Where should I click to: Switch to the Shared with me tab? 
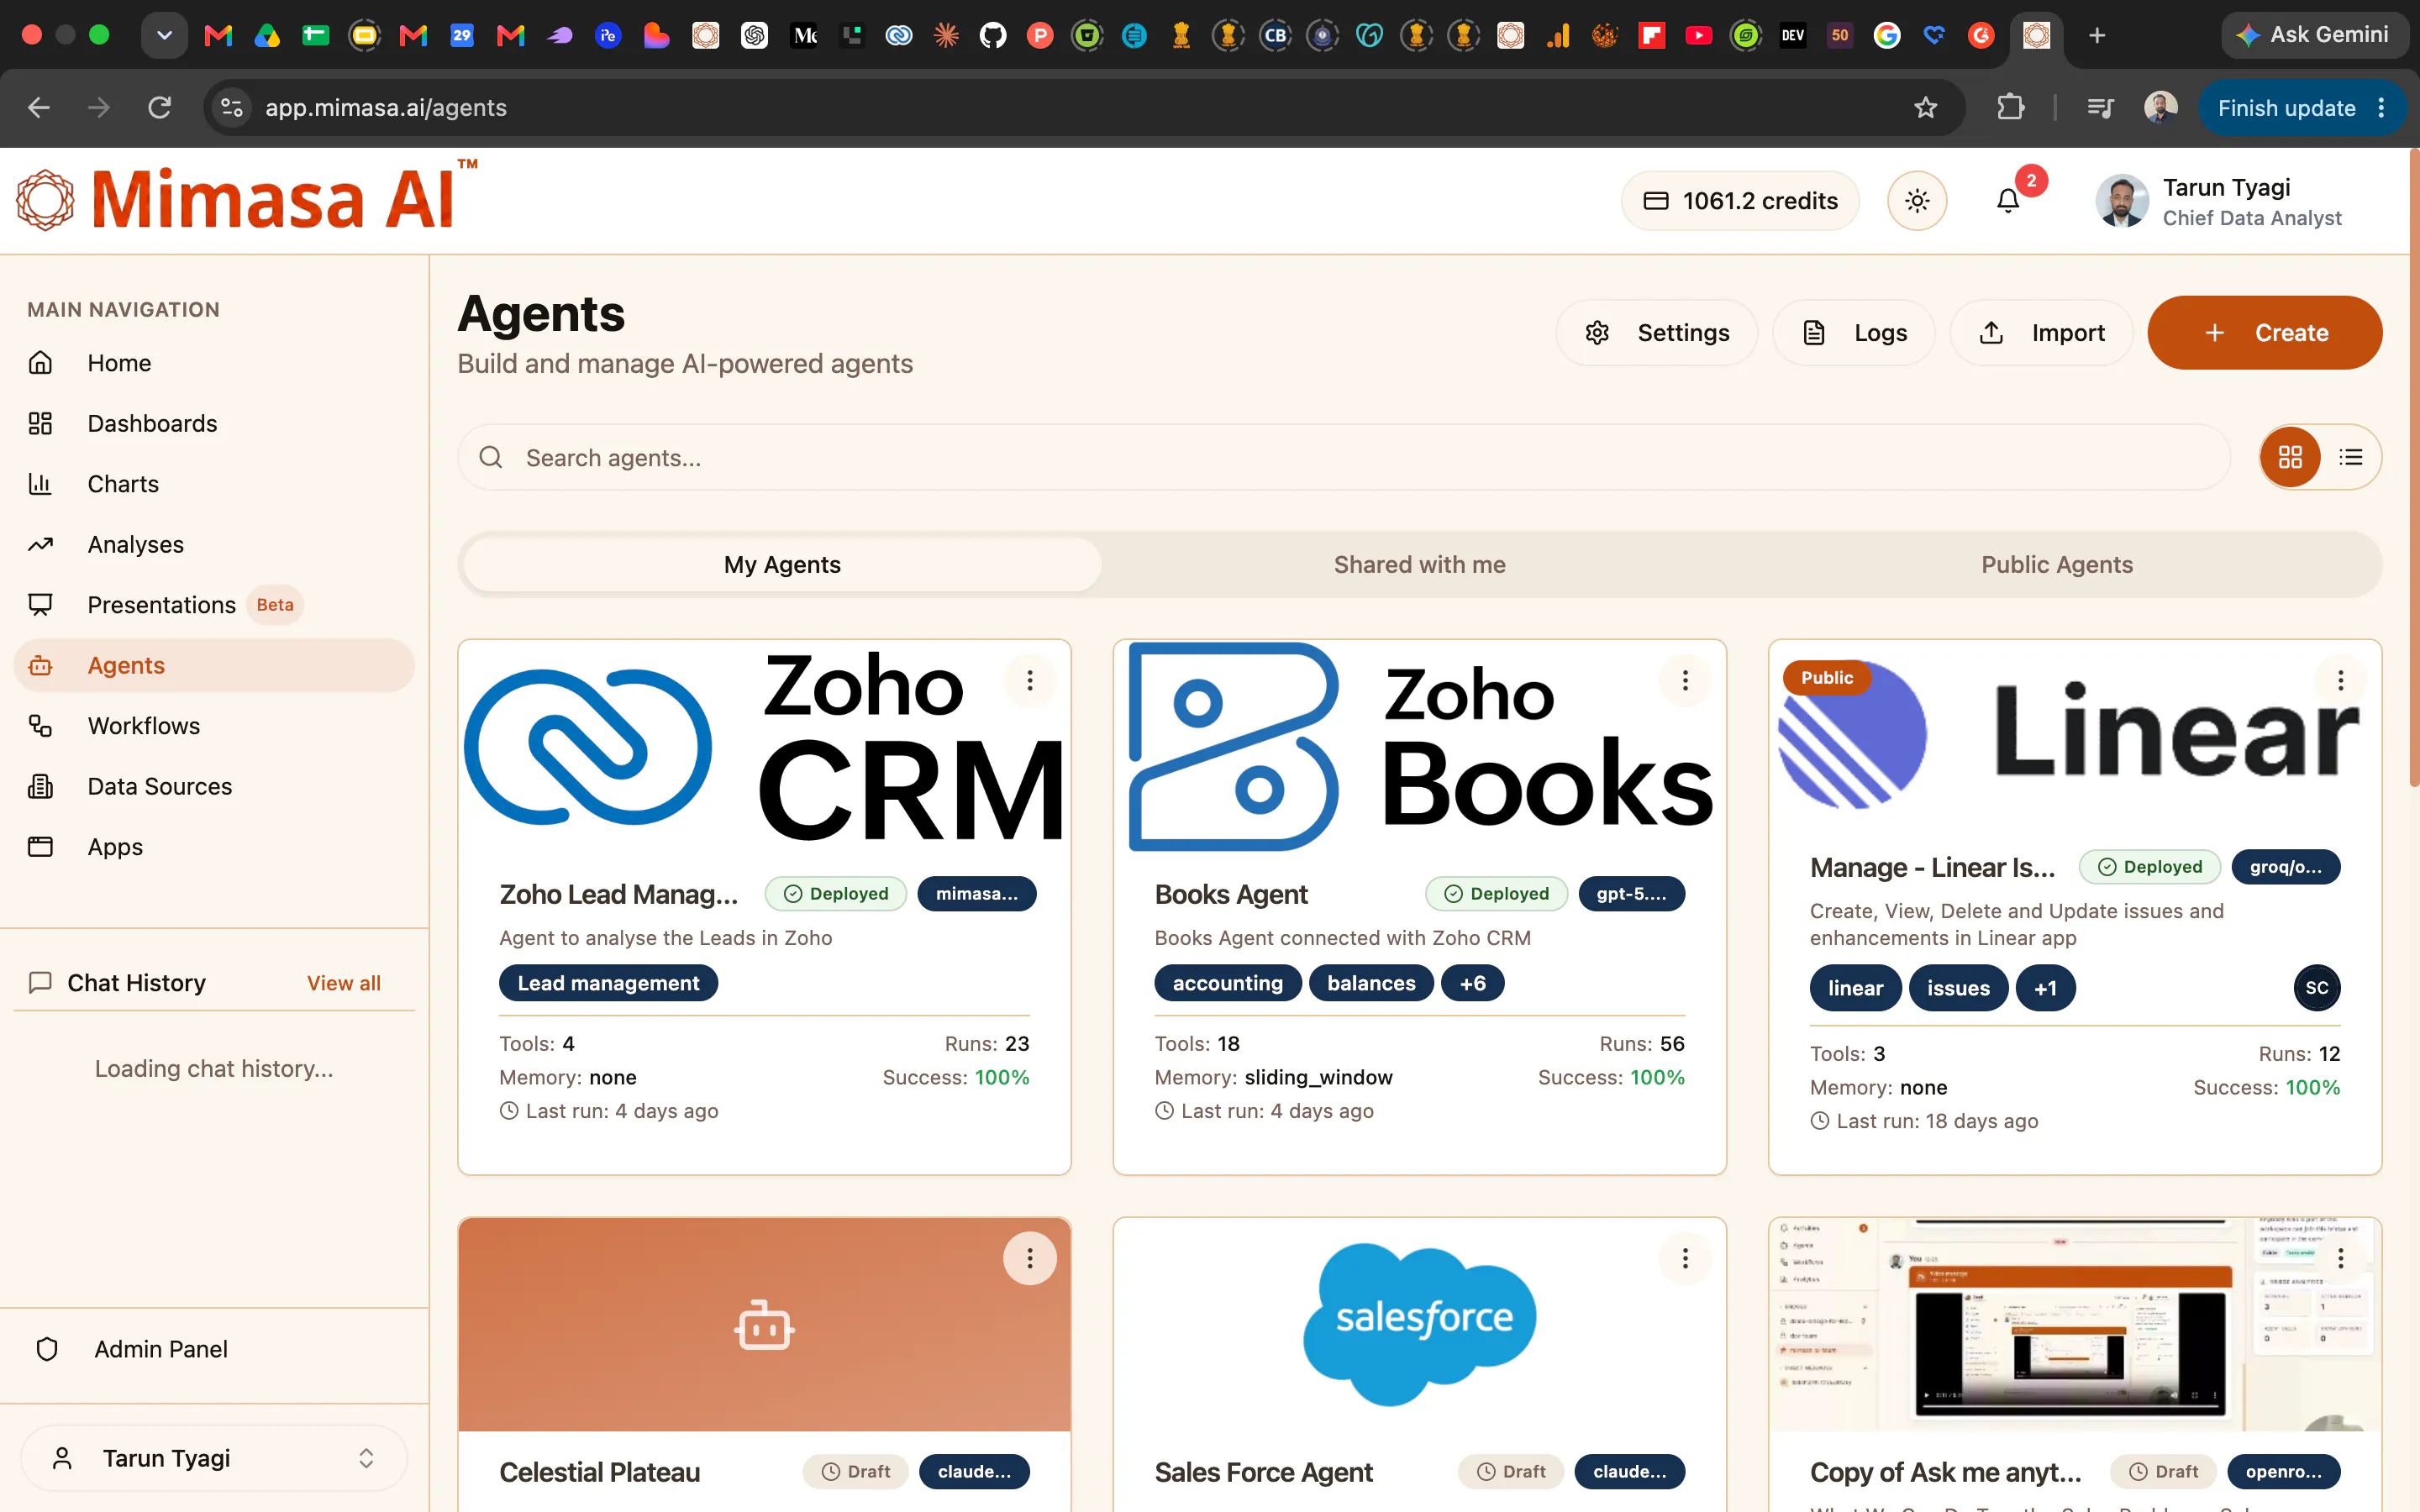pyautogui.click(x=1419, y=565)
